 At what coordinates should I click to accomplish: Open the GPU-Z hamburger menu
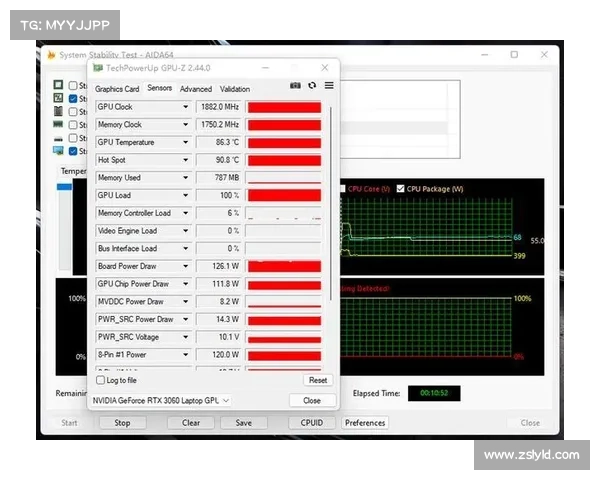click(329, 85)
